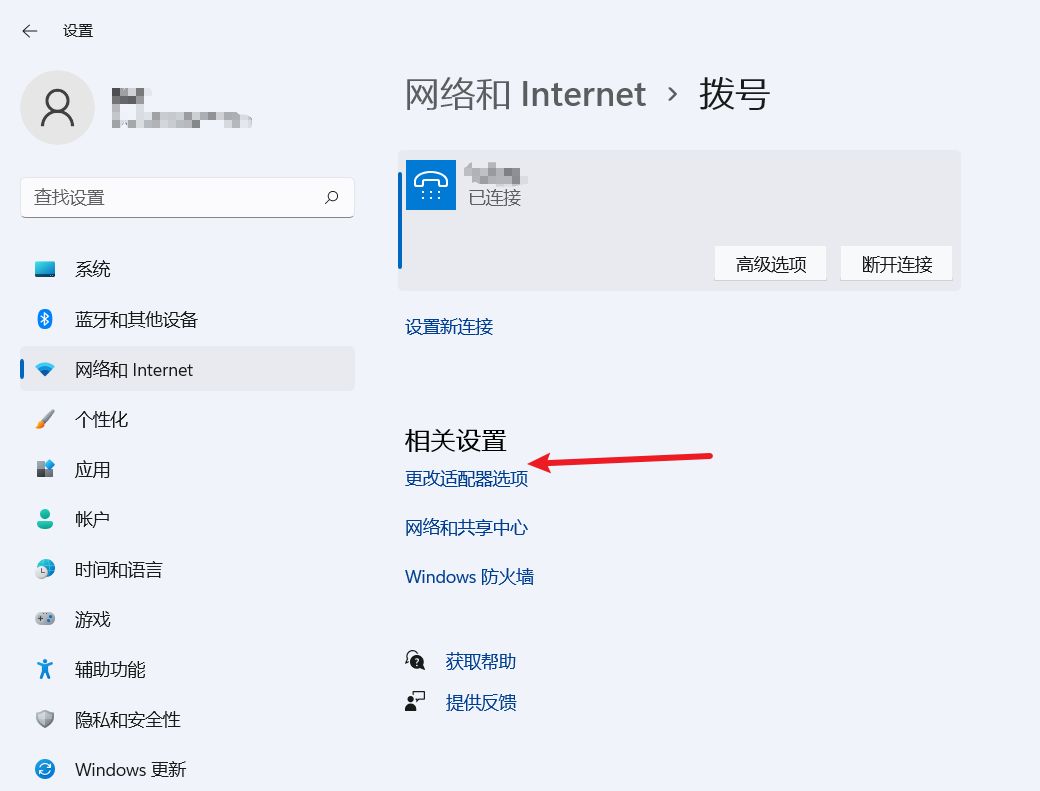
Task: Click the Bluetooth icon in sidebar
Action: [45, 319]
